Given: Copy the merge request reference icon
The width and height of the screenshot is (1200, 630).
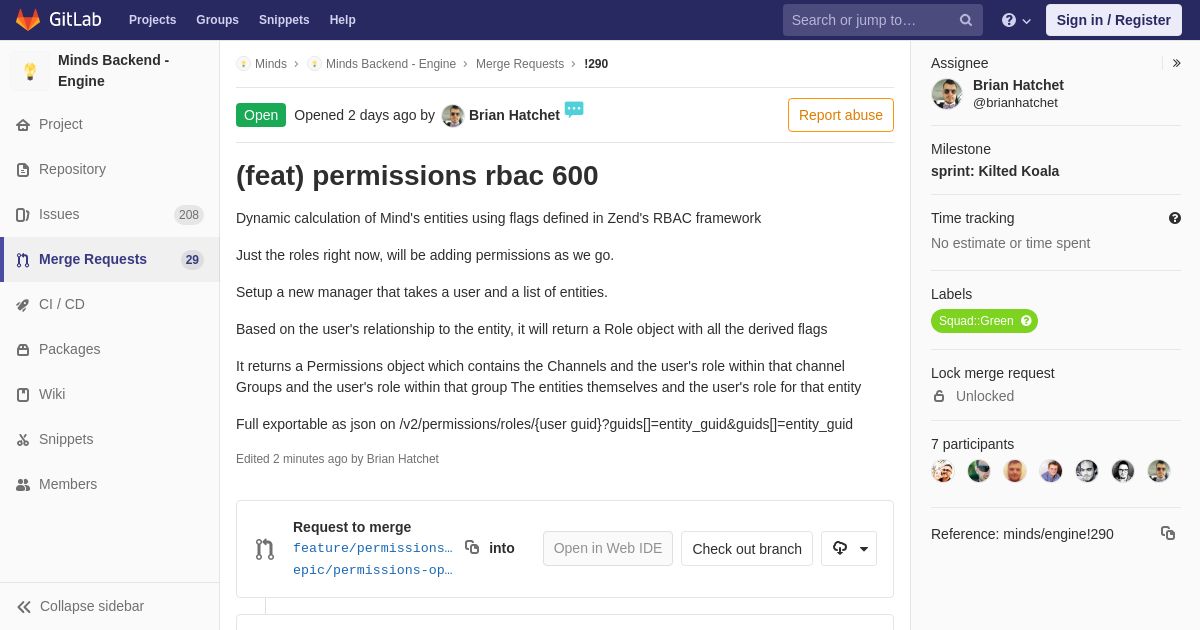Looking at the screenshot, I should 1167,533.
